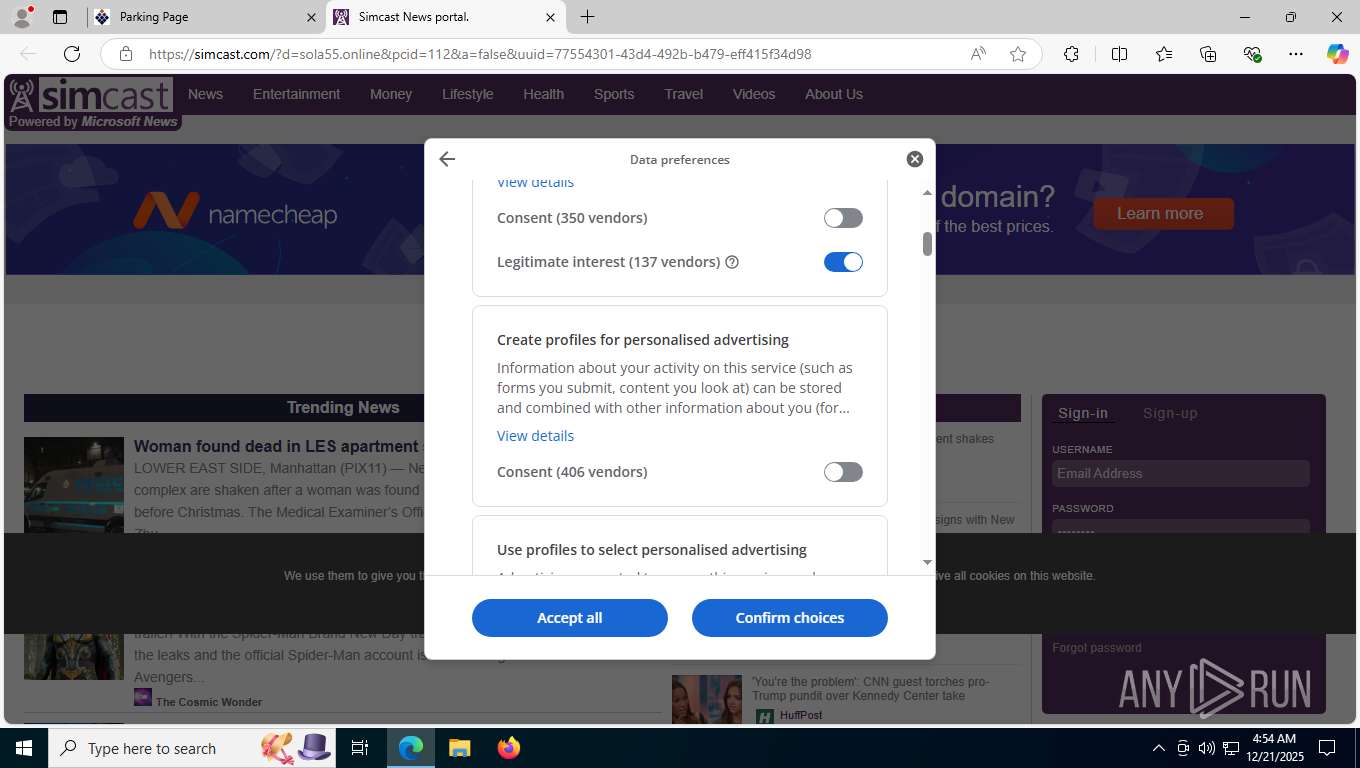
Task: Refresh the page
Action: [x=72, y=54]
